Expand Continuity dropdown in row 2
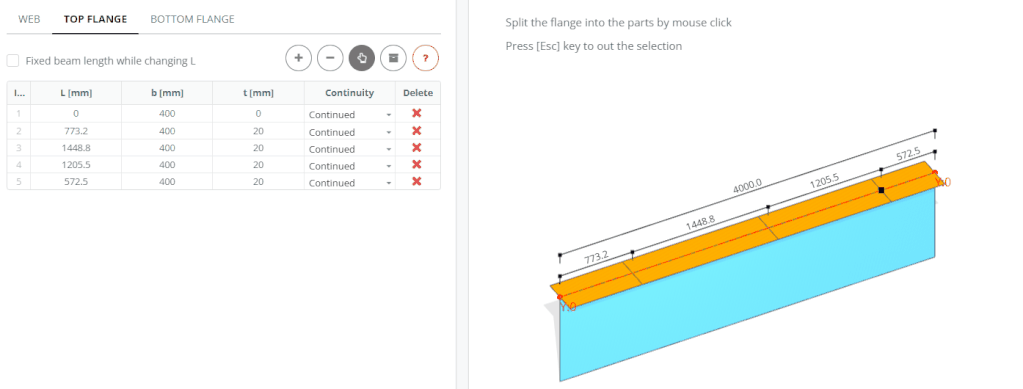Viewport: 1023px width, 389px height. click(x=350, y=132)
